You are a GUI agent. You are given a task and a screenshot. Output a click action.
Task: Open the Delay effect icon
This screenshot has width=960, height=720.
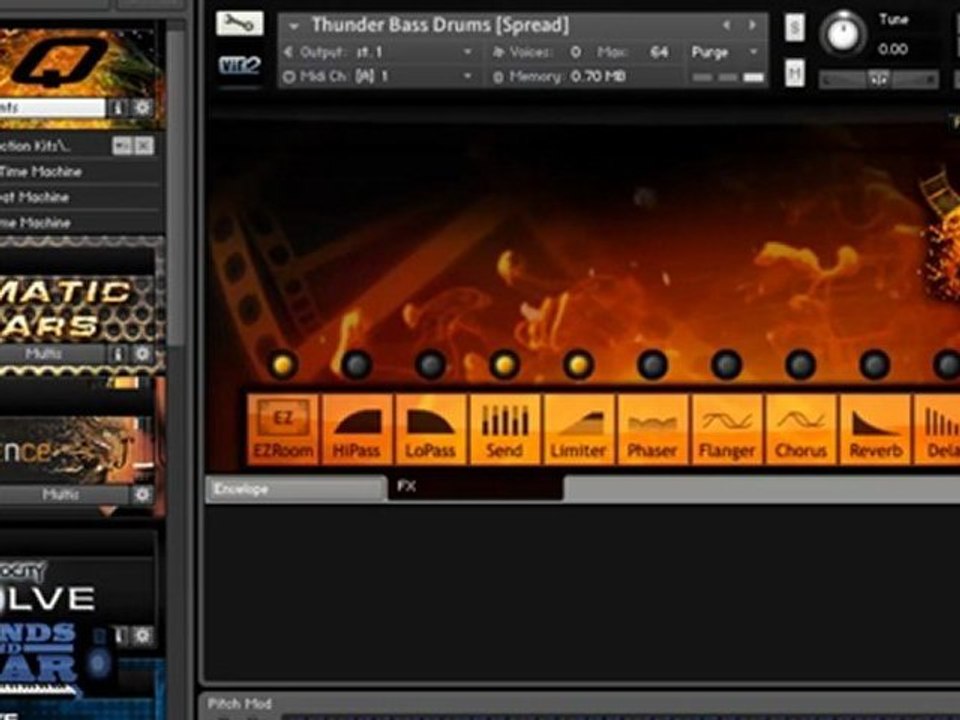click(937, 429)
